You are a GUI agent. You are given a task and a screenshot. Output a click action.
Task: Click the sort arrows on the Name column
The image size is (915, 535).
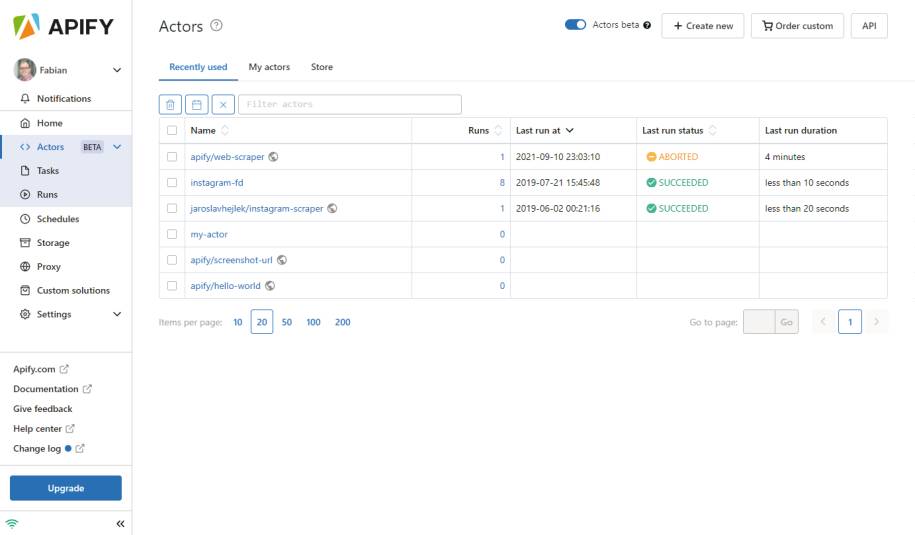(x=225, y=130)
